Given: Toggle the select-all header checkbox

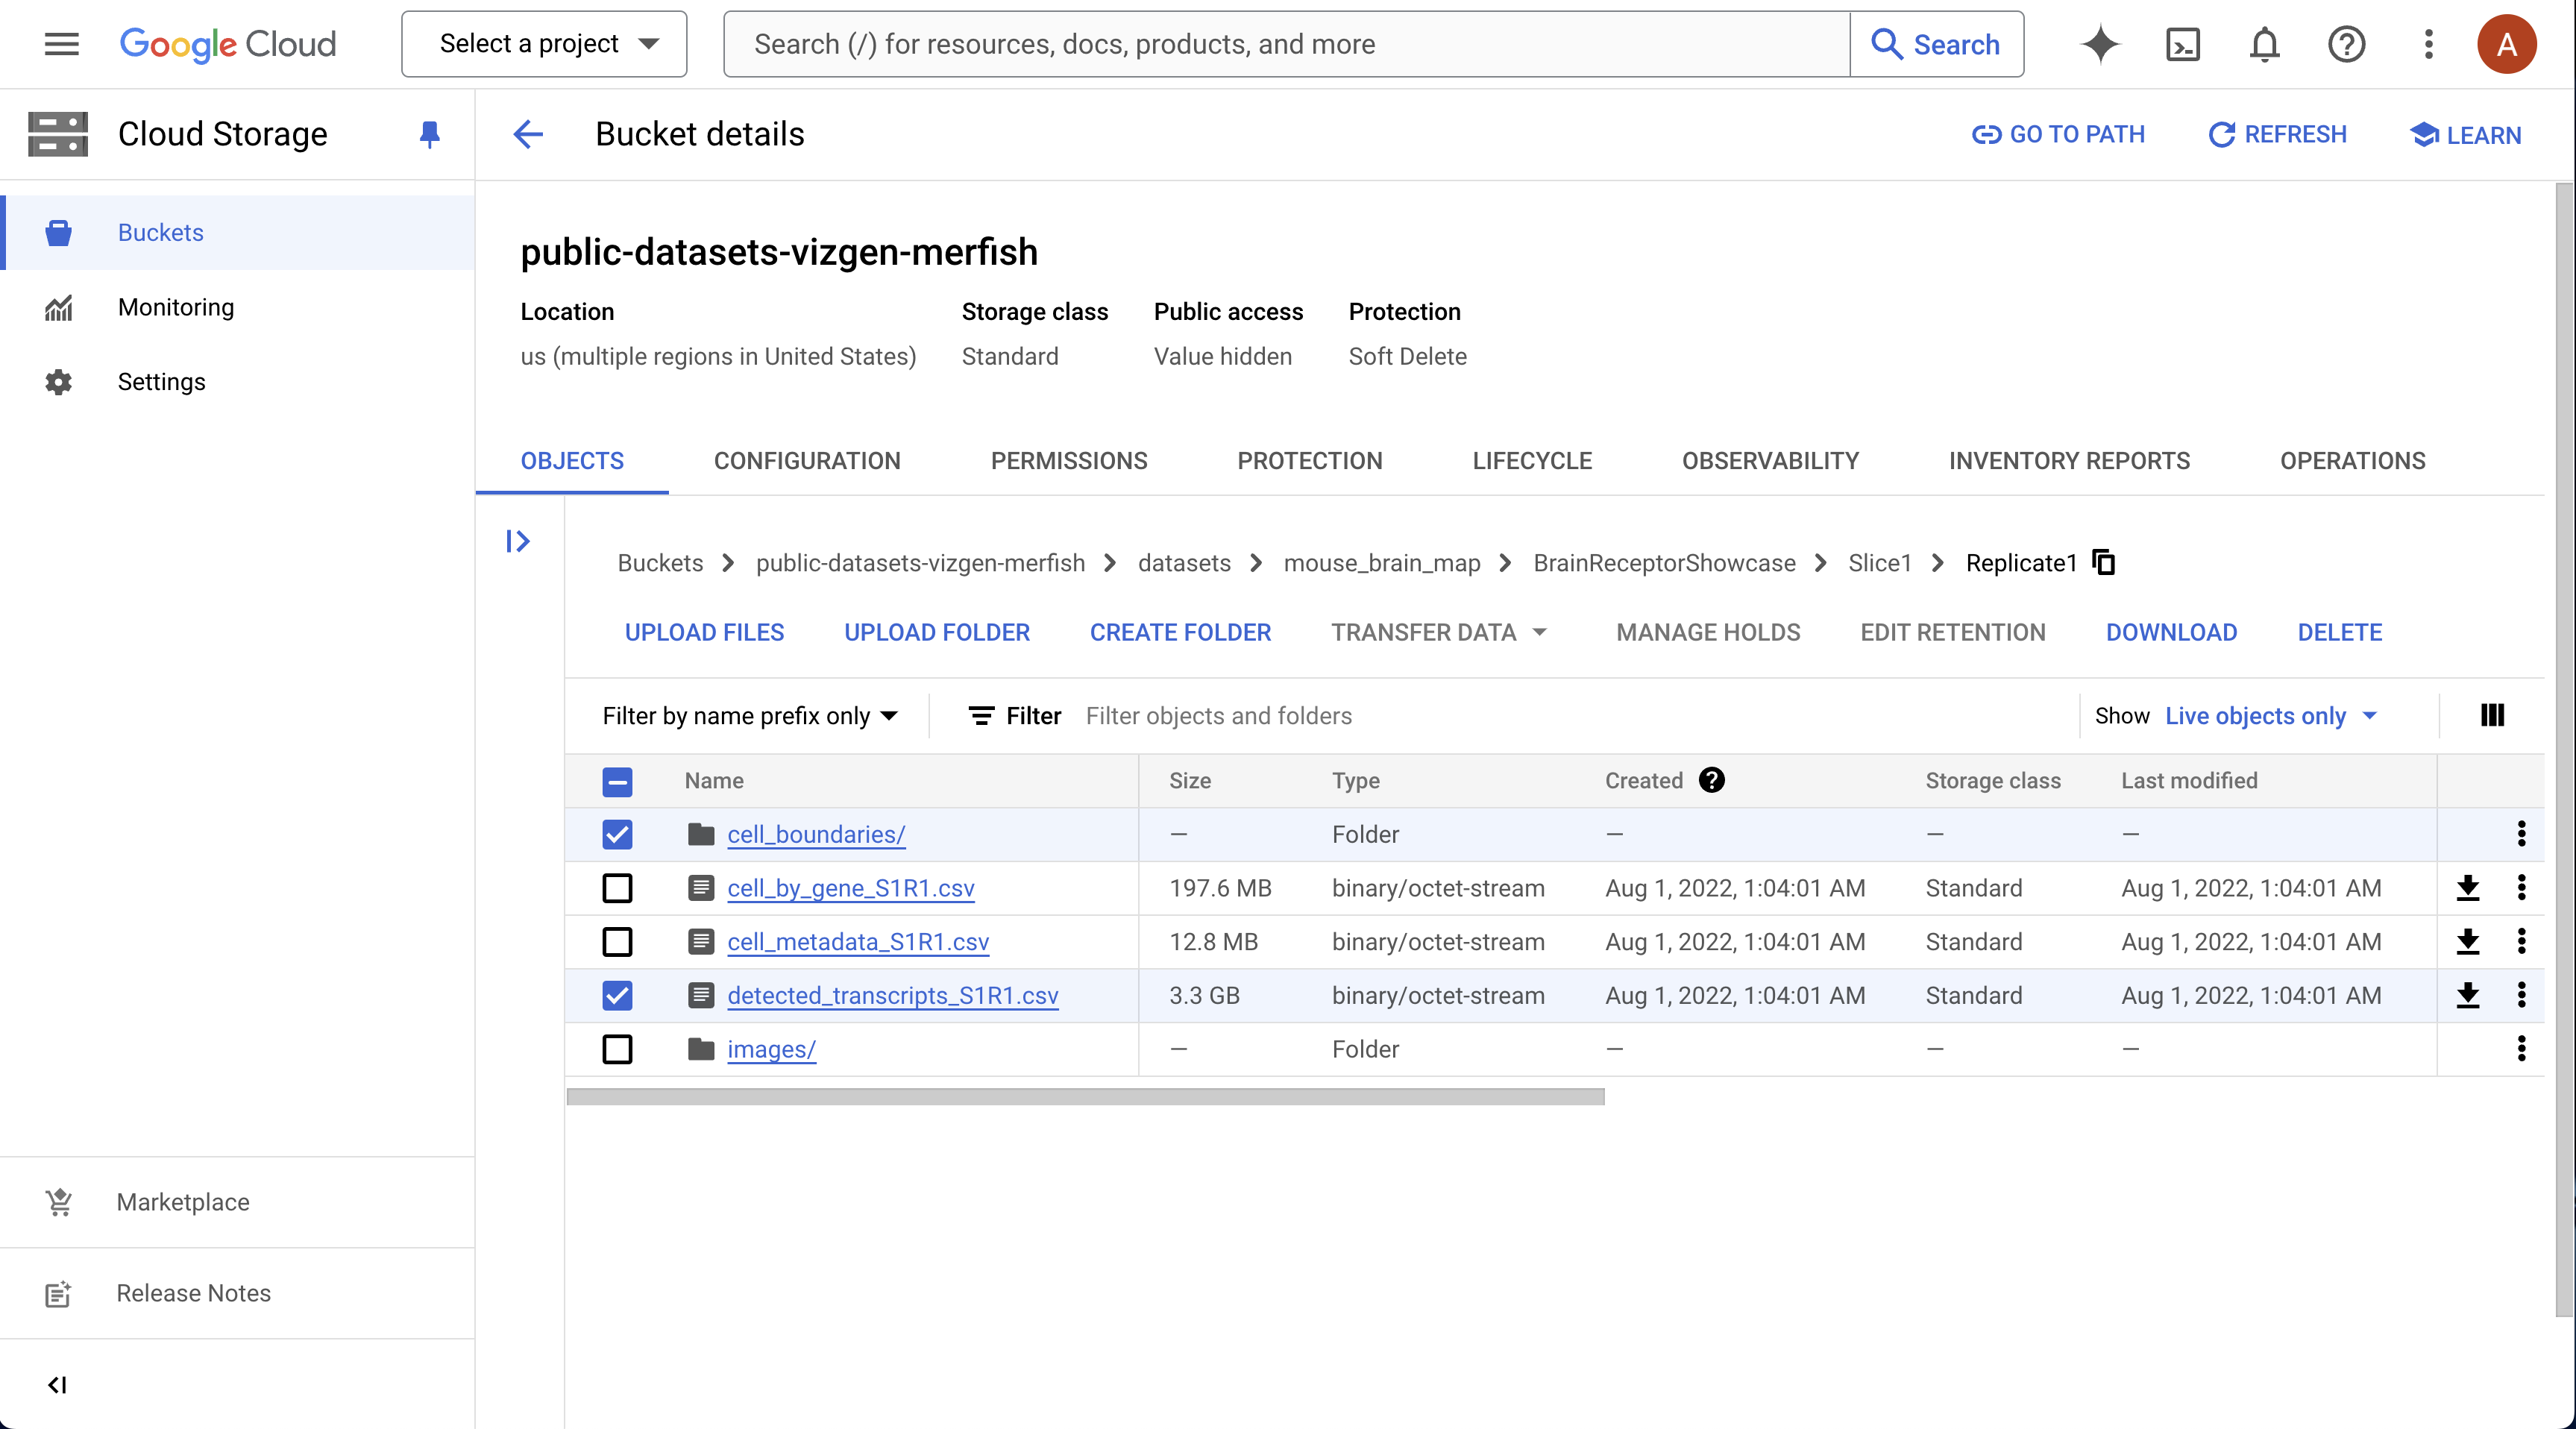Looking at the screenshot, I should pos(617,781).
